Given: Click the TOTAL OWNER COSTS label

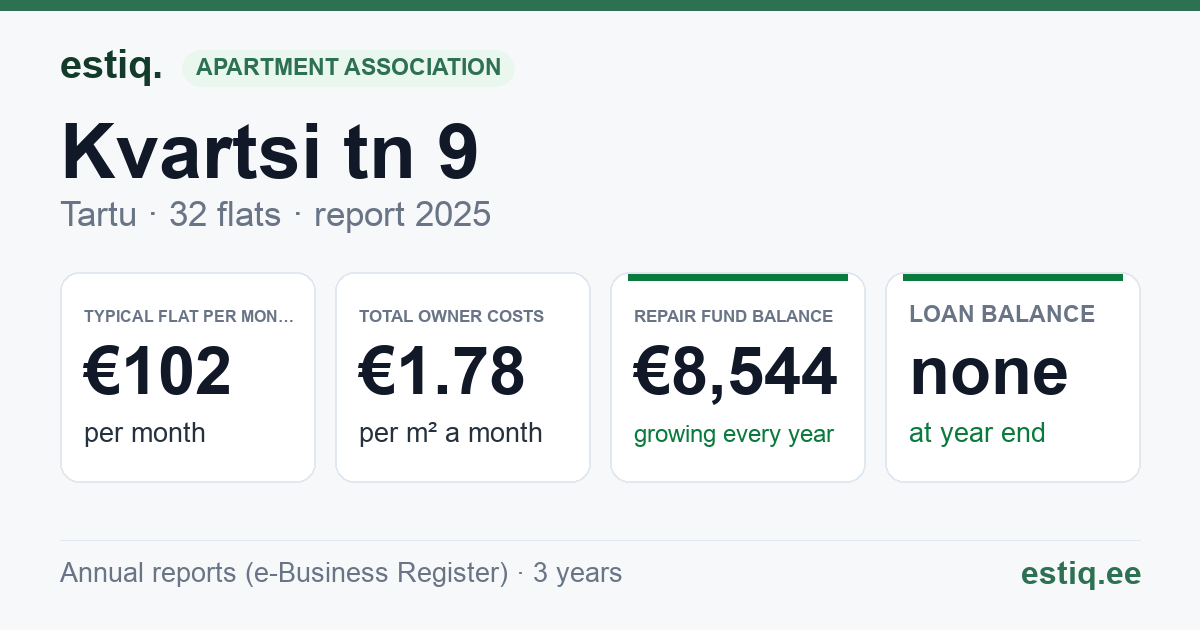Looking at the screenshot, I should pos(452,316).
